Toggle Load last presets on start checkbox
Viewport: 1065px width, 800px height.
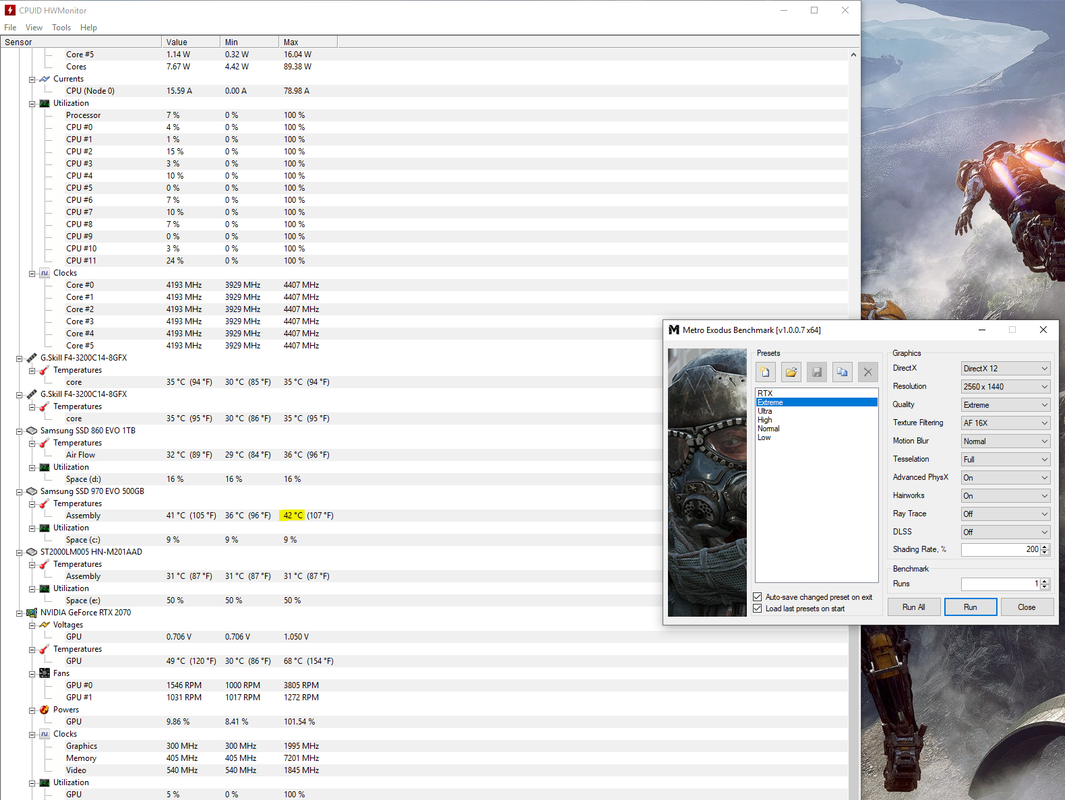(x=757, y=608)
